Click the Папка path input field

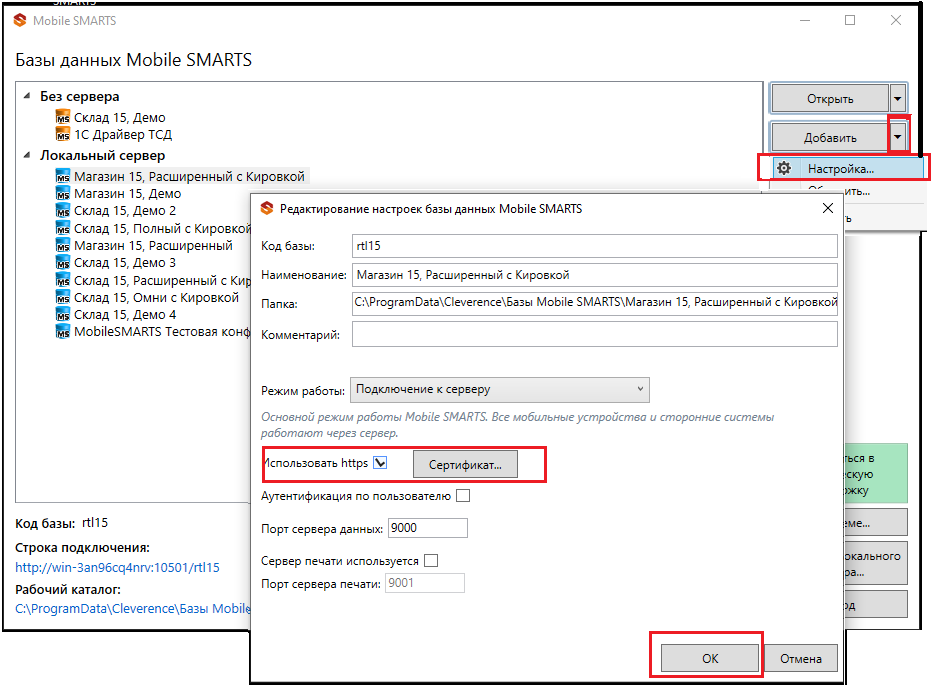click(595, 303)
